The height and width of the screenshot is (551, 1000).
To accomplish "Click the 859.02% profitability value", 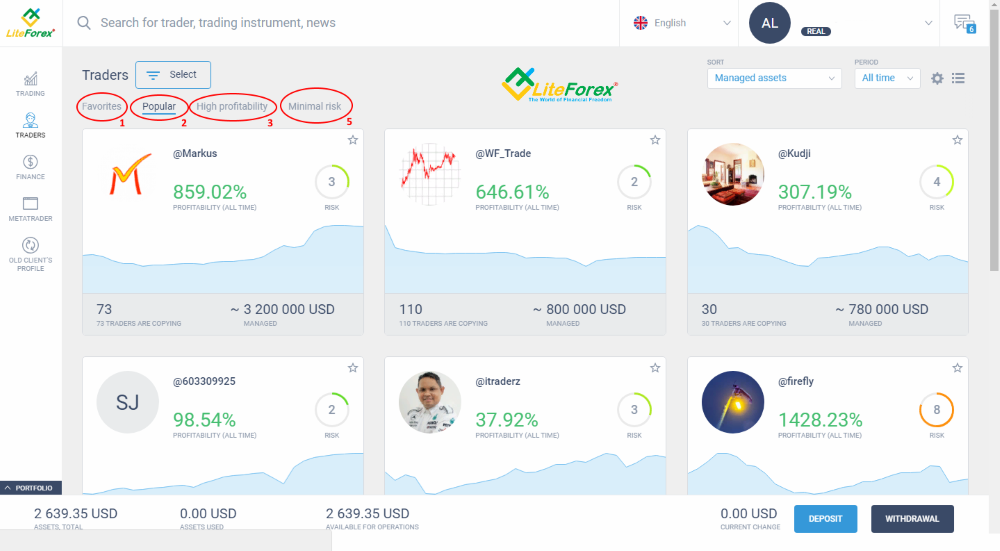I will [210, 192].
